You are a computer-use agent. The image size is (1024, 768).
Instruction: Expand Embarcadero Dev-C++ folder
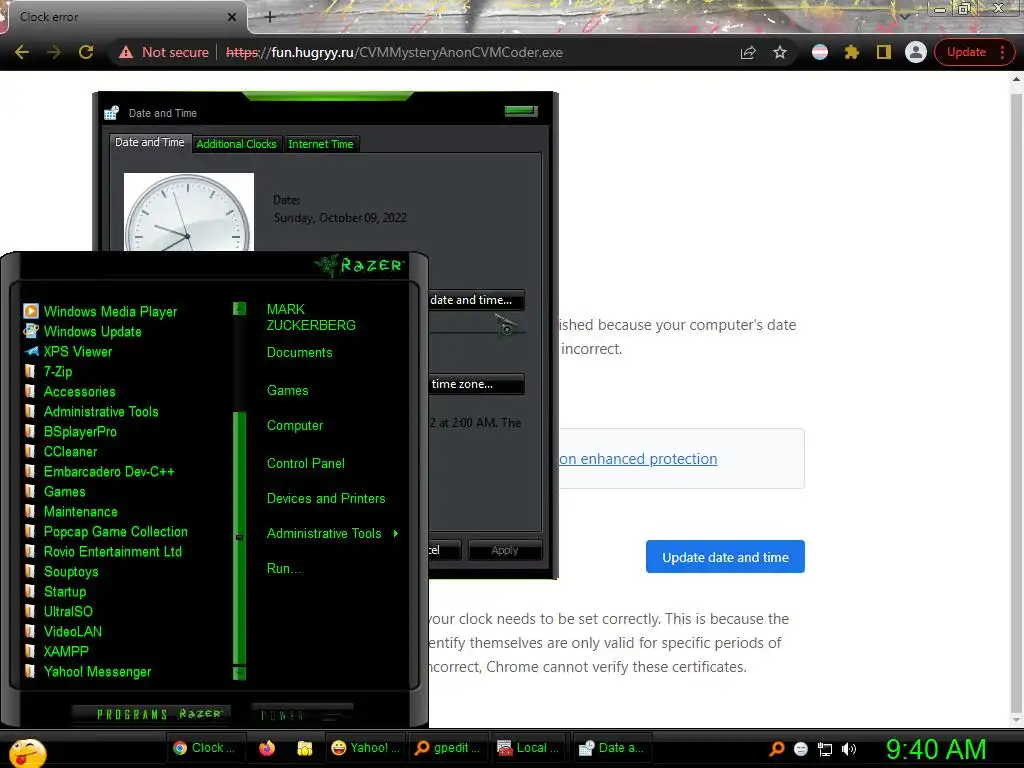coord(99,472)
